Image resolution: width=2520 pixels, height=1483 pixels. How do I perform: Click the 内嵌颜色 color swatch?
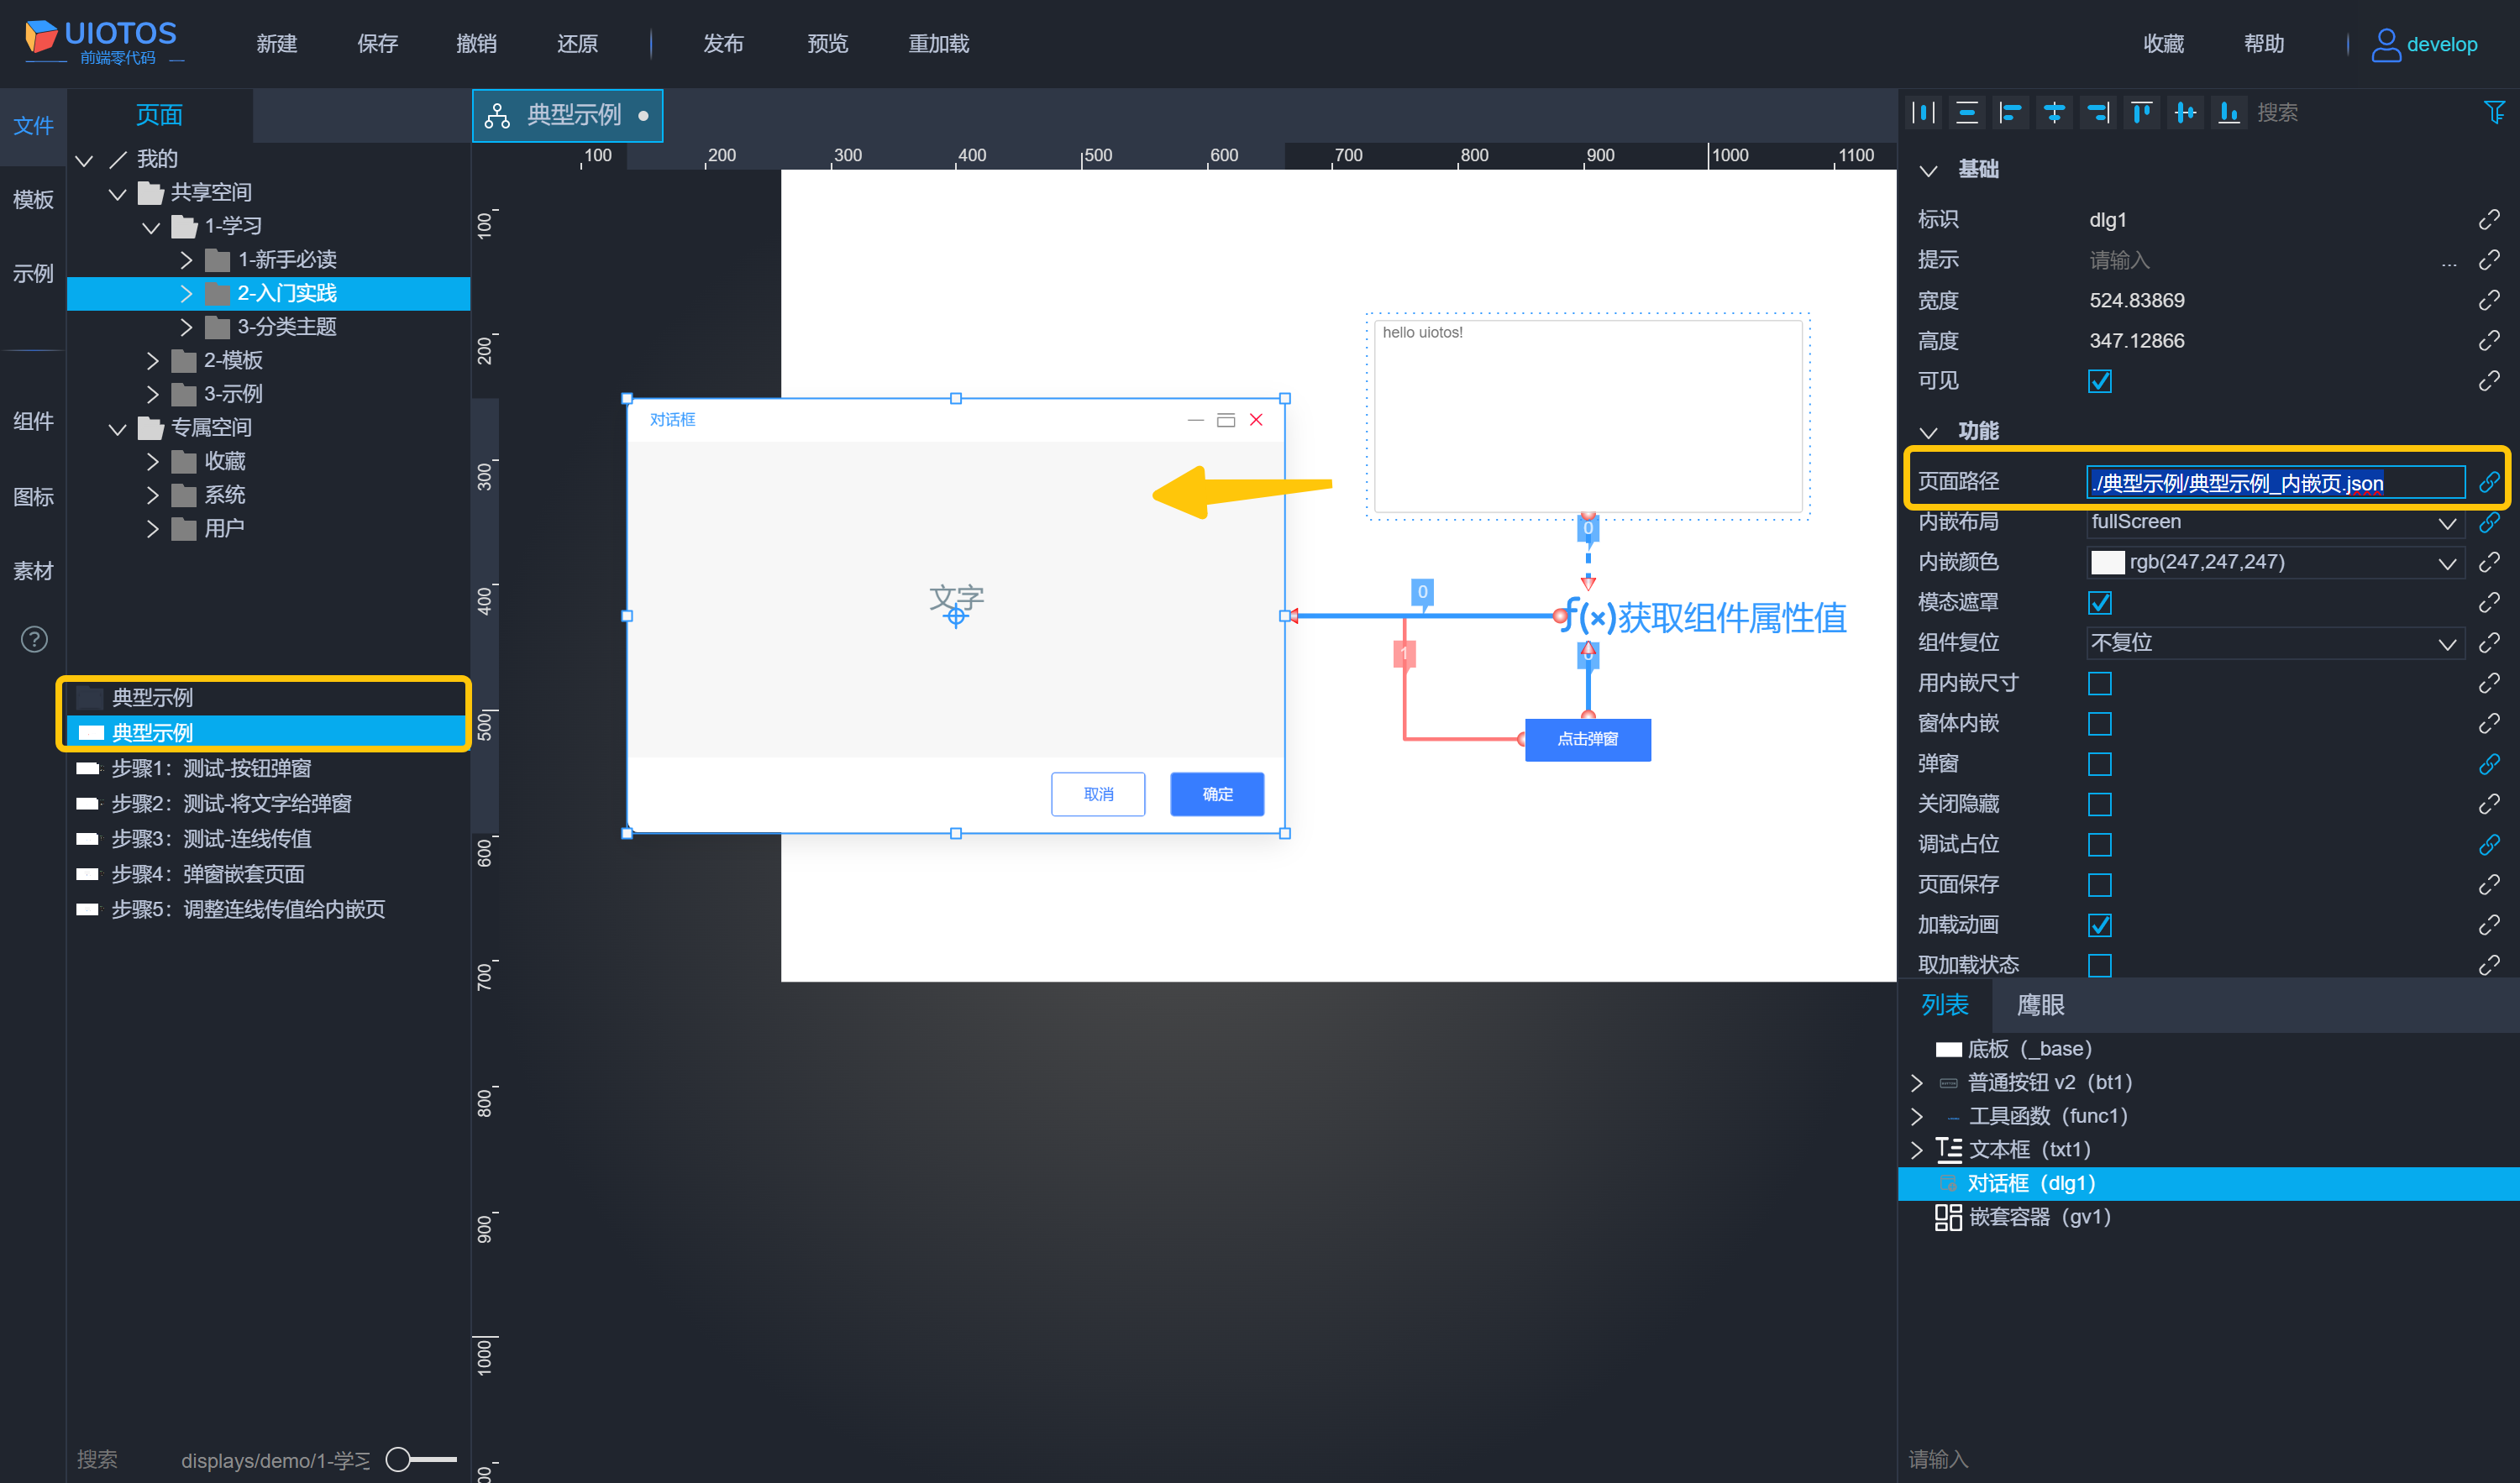pos(2107,563)
